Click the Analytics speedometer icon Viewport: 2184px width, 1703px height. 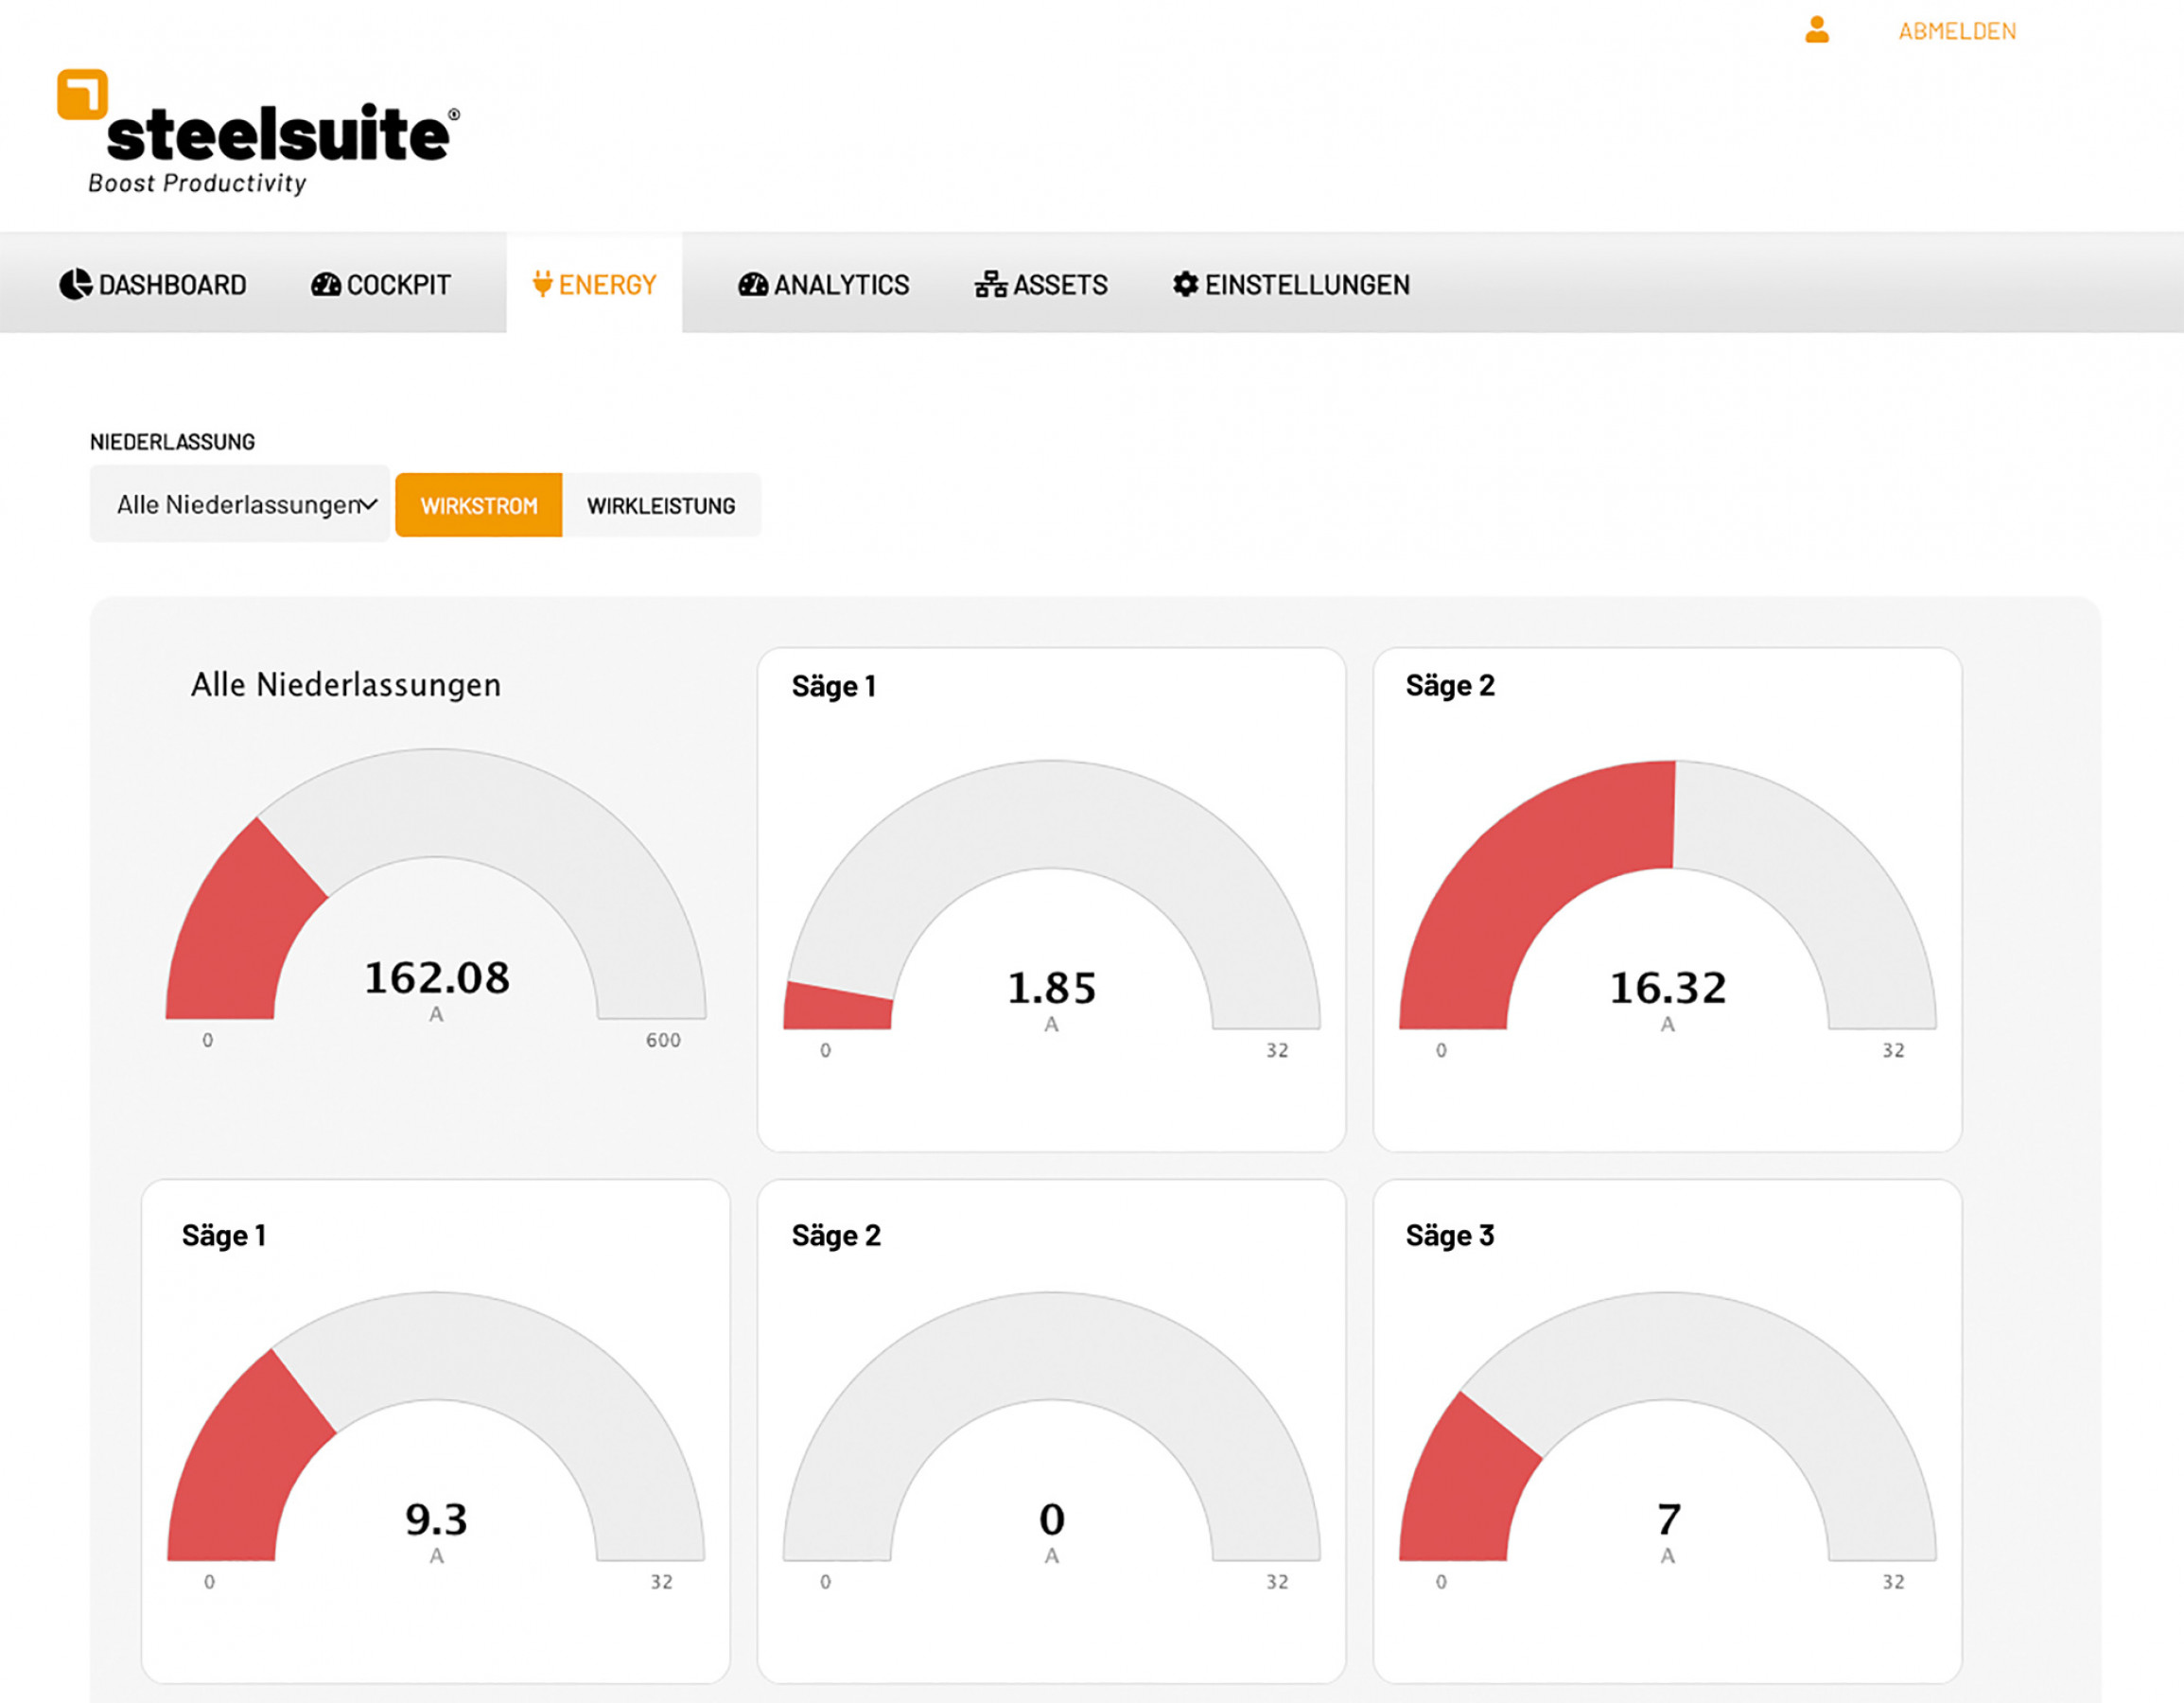[752, 285]
